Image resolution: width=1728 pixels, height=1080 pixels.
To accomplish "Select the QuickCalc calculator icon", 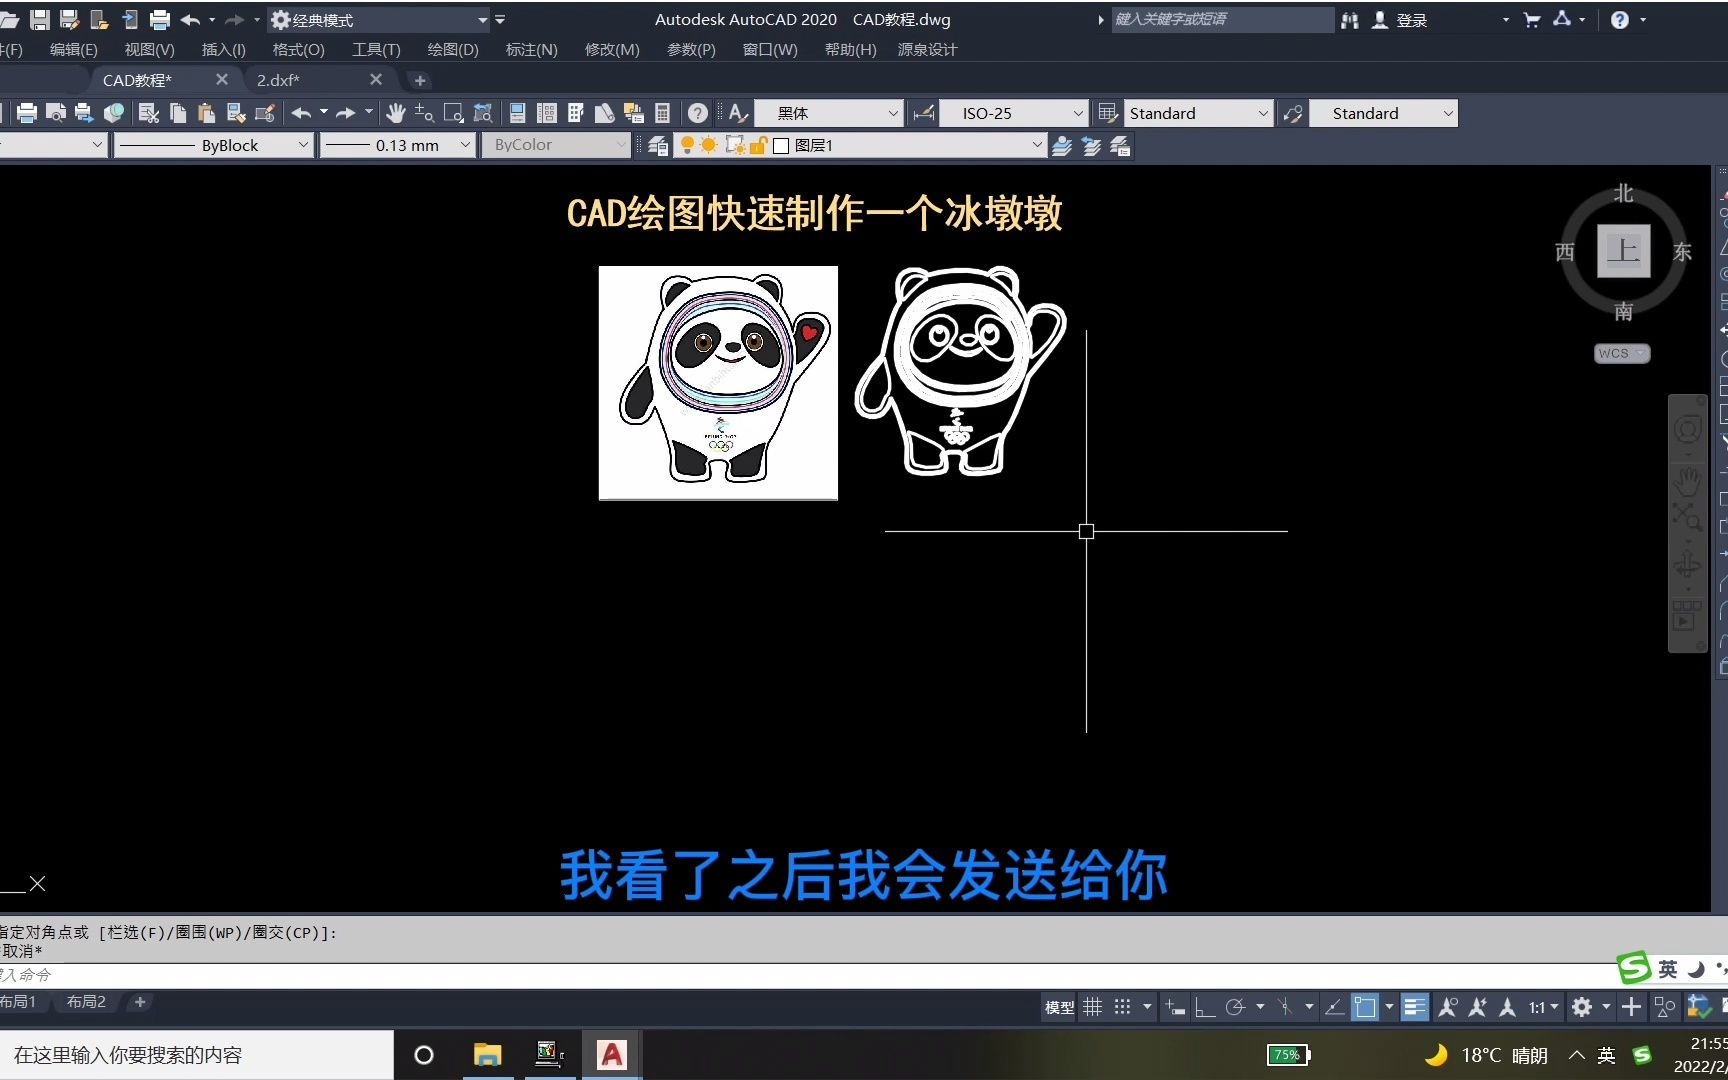I will point(663,113).
